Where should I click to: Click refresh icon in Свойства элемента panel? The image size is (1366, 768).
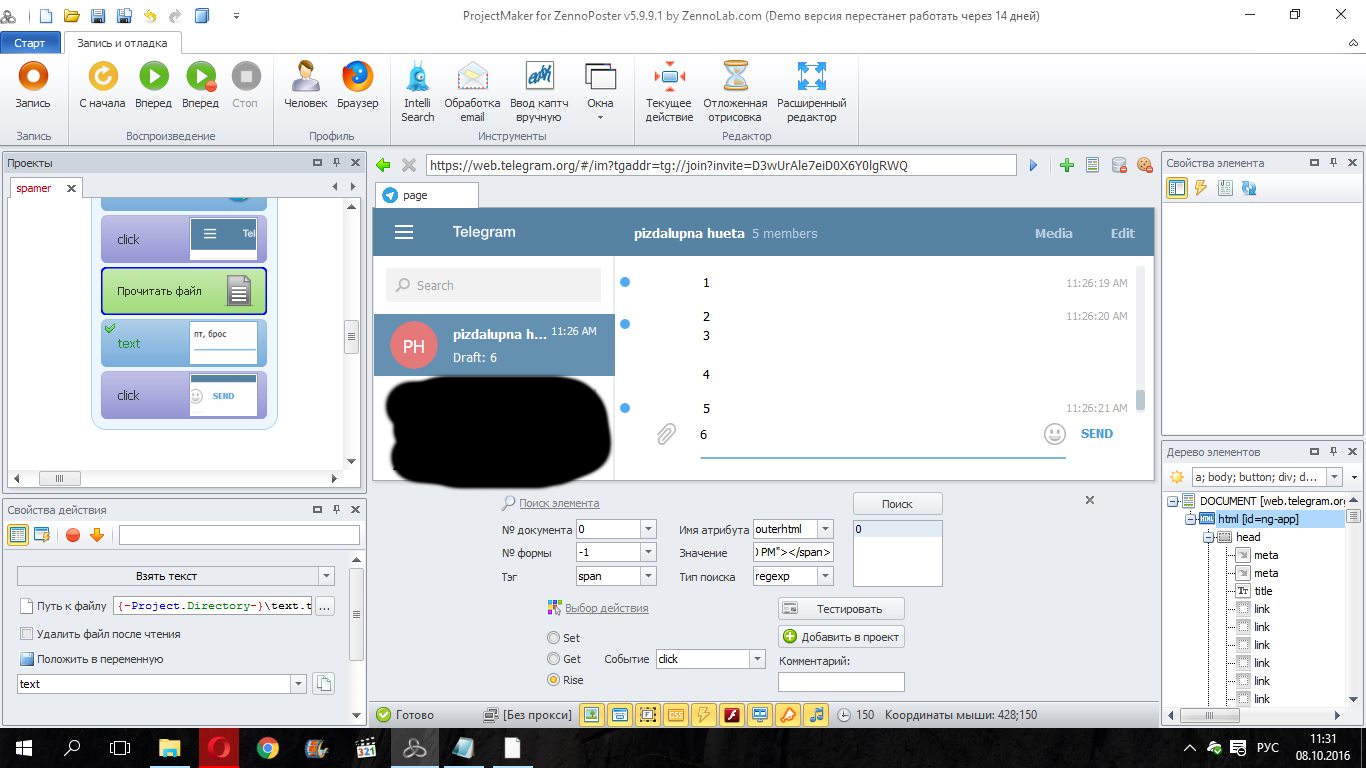[1249, 188]
